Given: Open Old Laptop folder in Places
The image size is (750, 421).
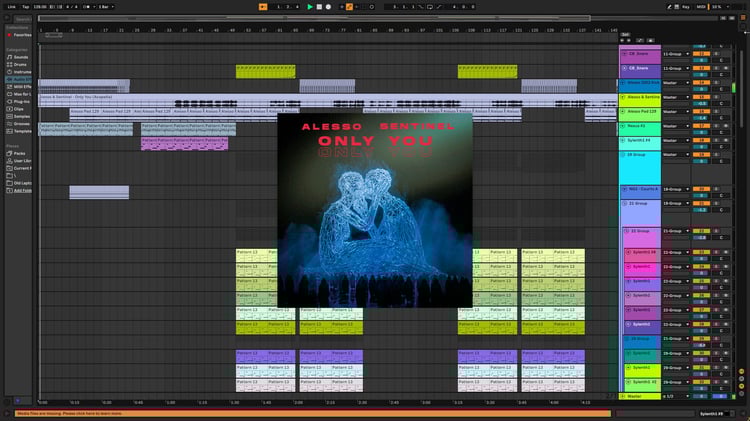Looking at the screenshot, I should tap(19, 183).
